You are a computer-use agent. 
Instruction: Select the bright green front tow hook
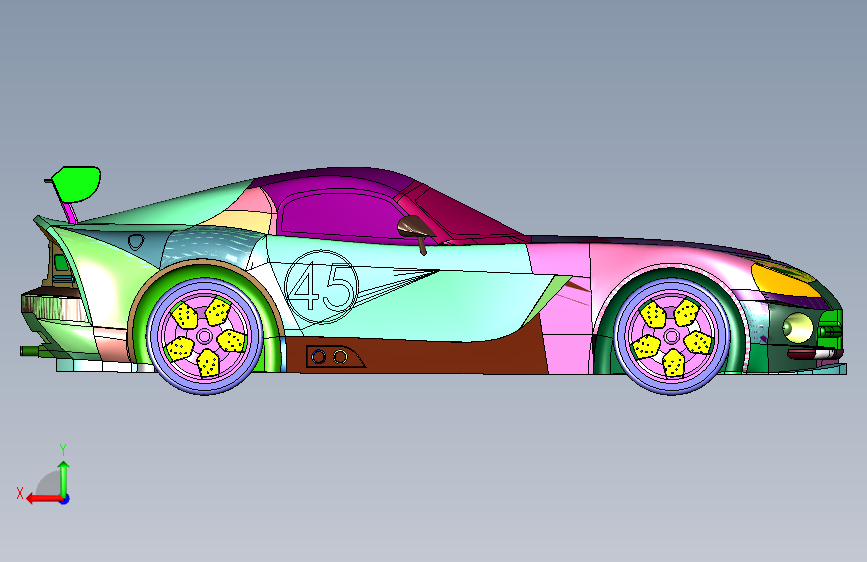830,331
